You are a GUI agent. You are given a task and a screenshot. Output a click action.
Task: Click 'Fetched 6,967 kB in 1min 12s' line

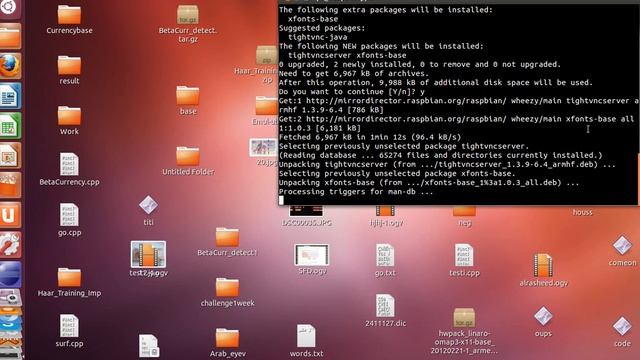coord(370,137)
